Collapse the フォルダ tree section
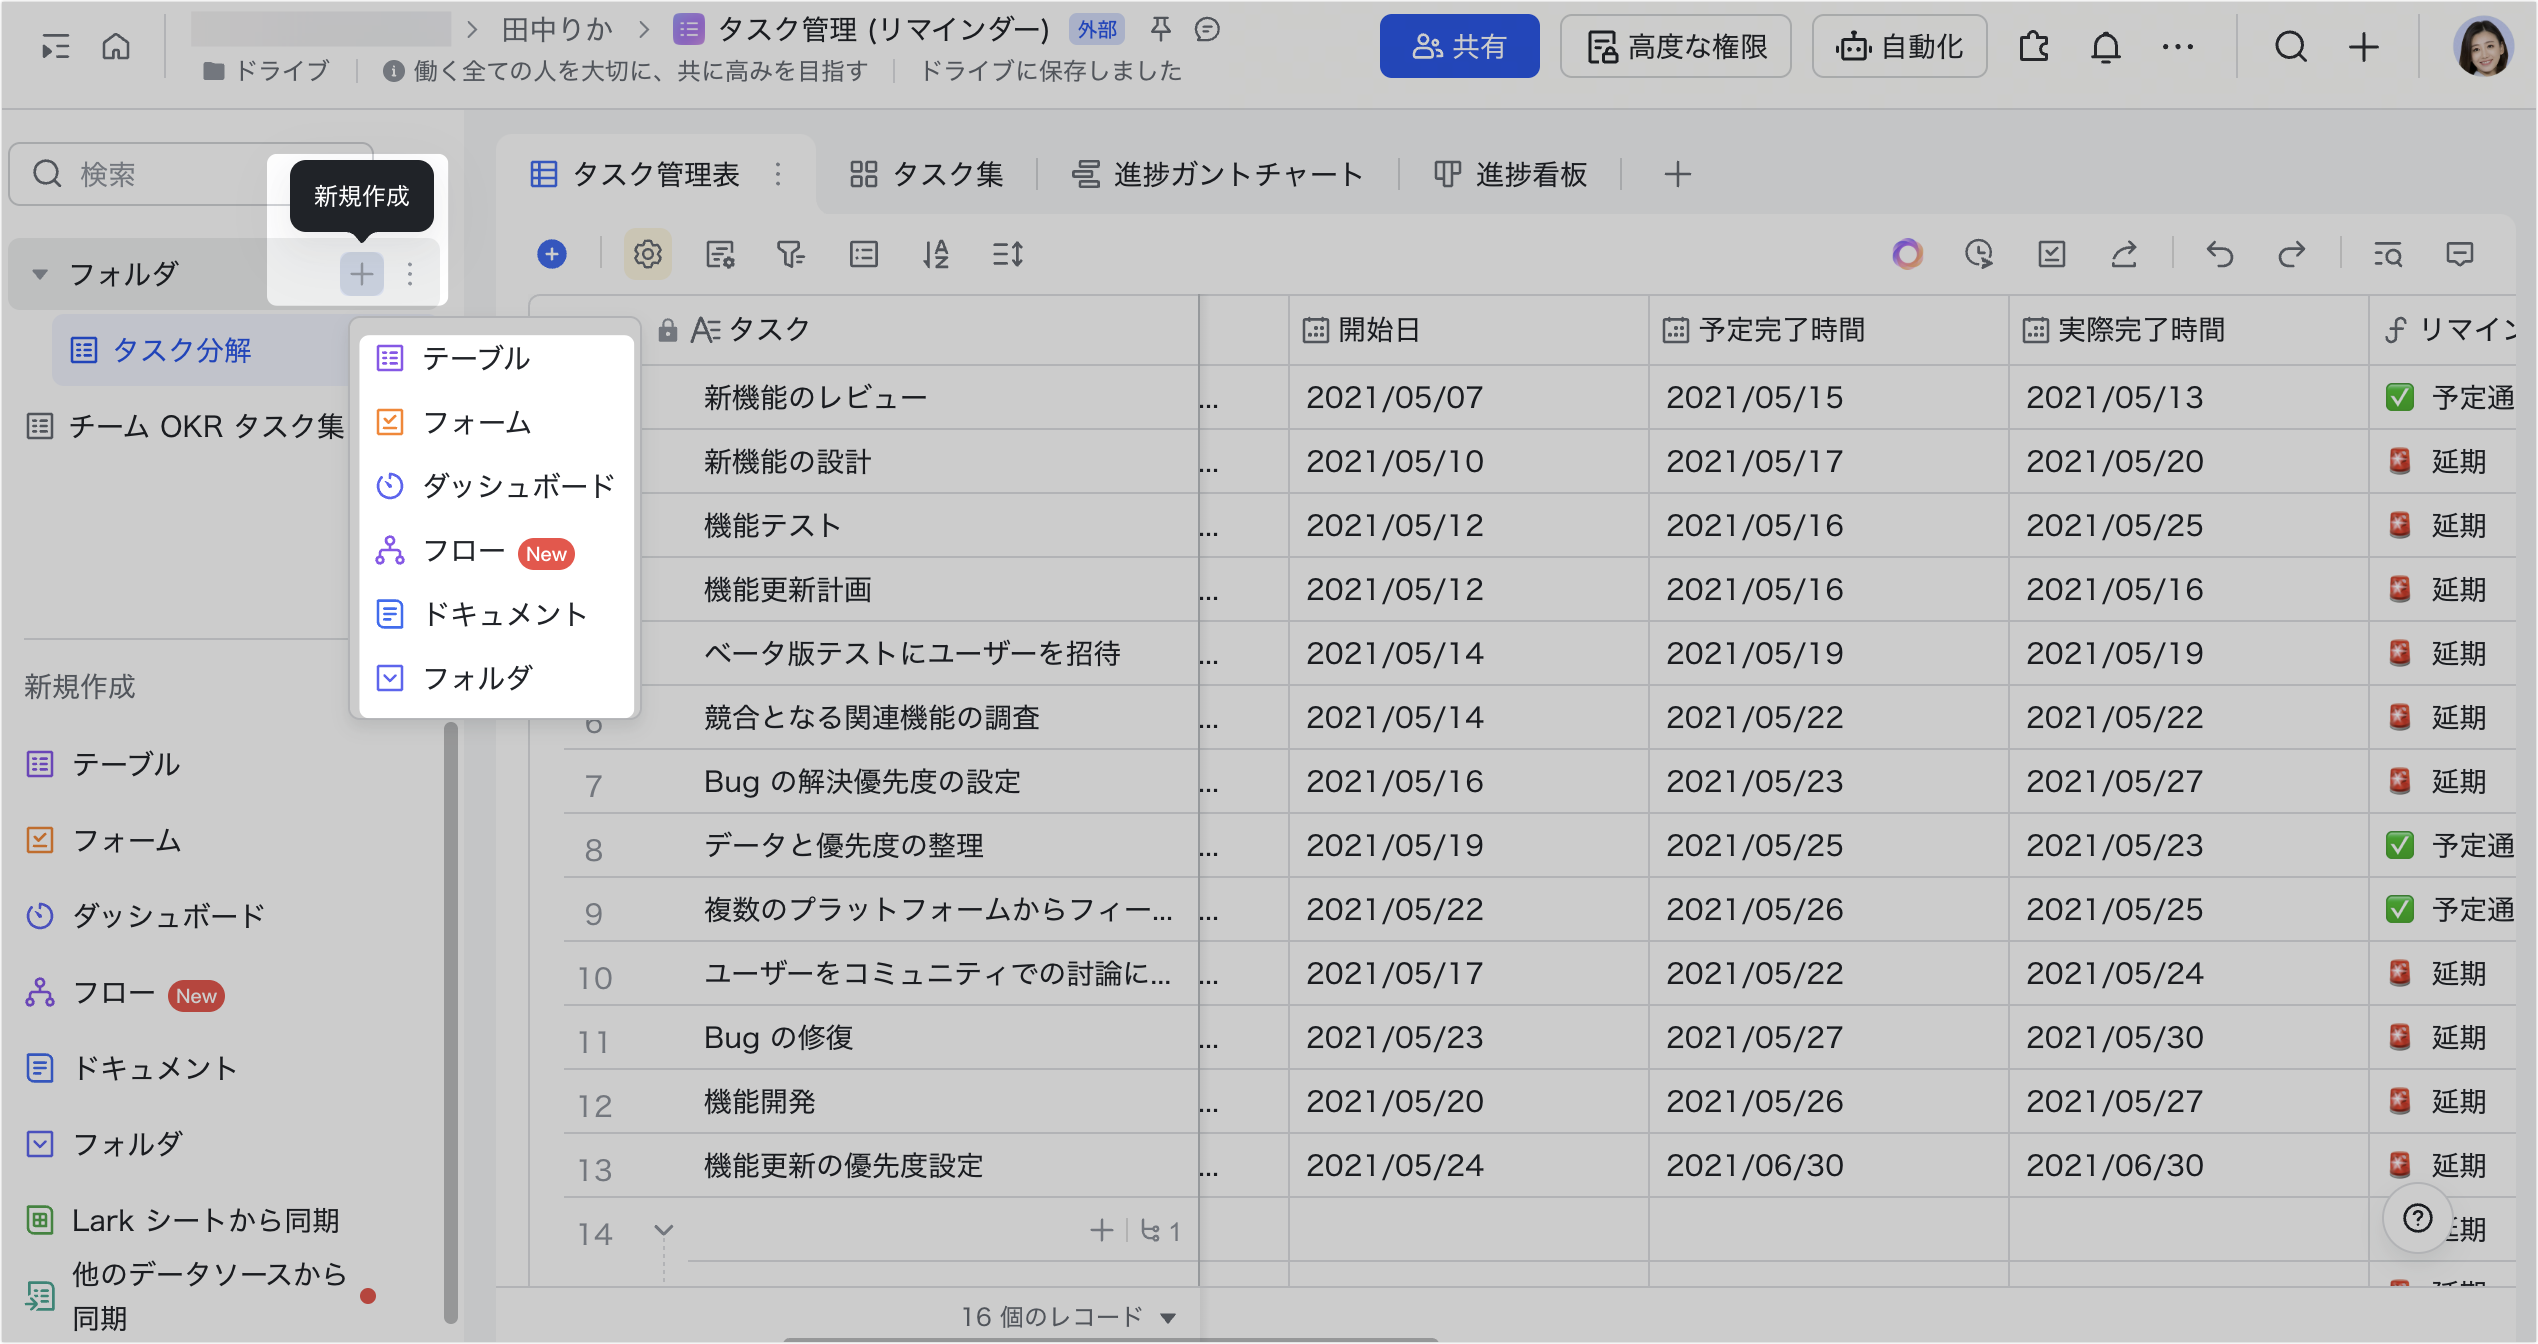Image resolution: width=2538 pixels, height=1344 pixels. tap(40, 273)
